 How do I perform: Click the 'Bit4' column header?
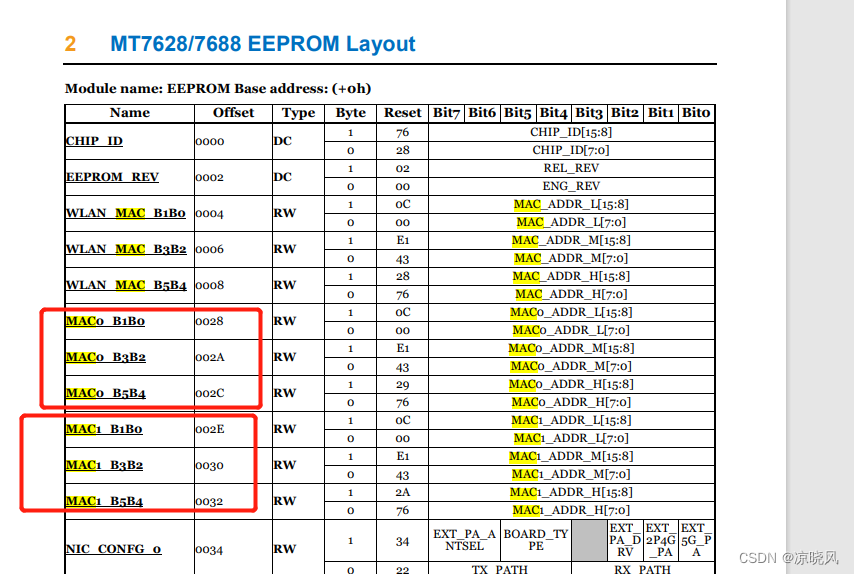pos(553,113)
